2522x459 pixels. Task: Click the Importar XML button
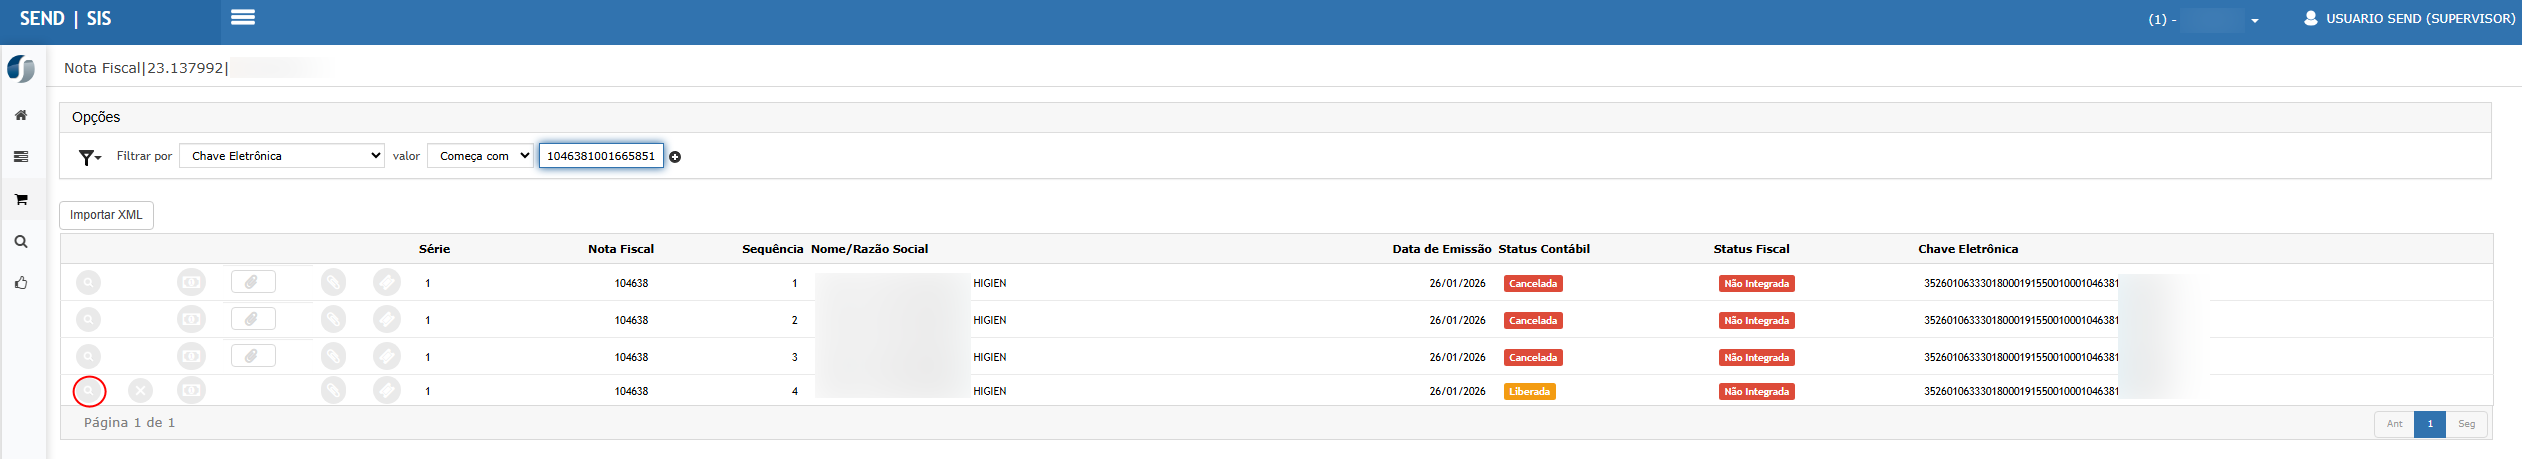click(106, 215)
